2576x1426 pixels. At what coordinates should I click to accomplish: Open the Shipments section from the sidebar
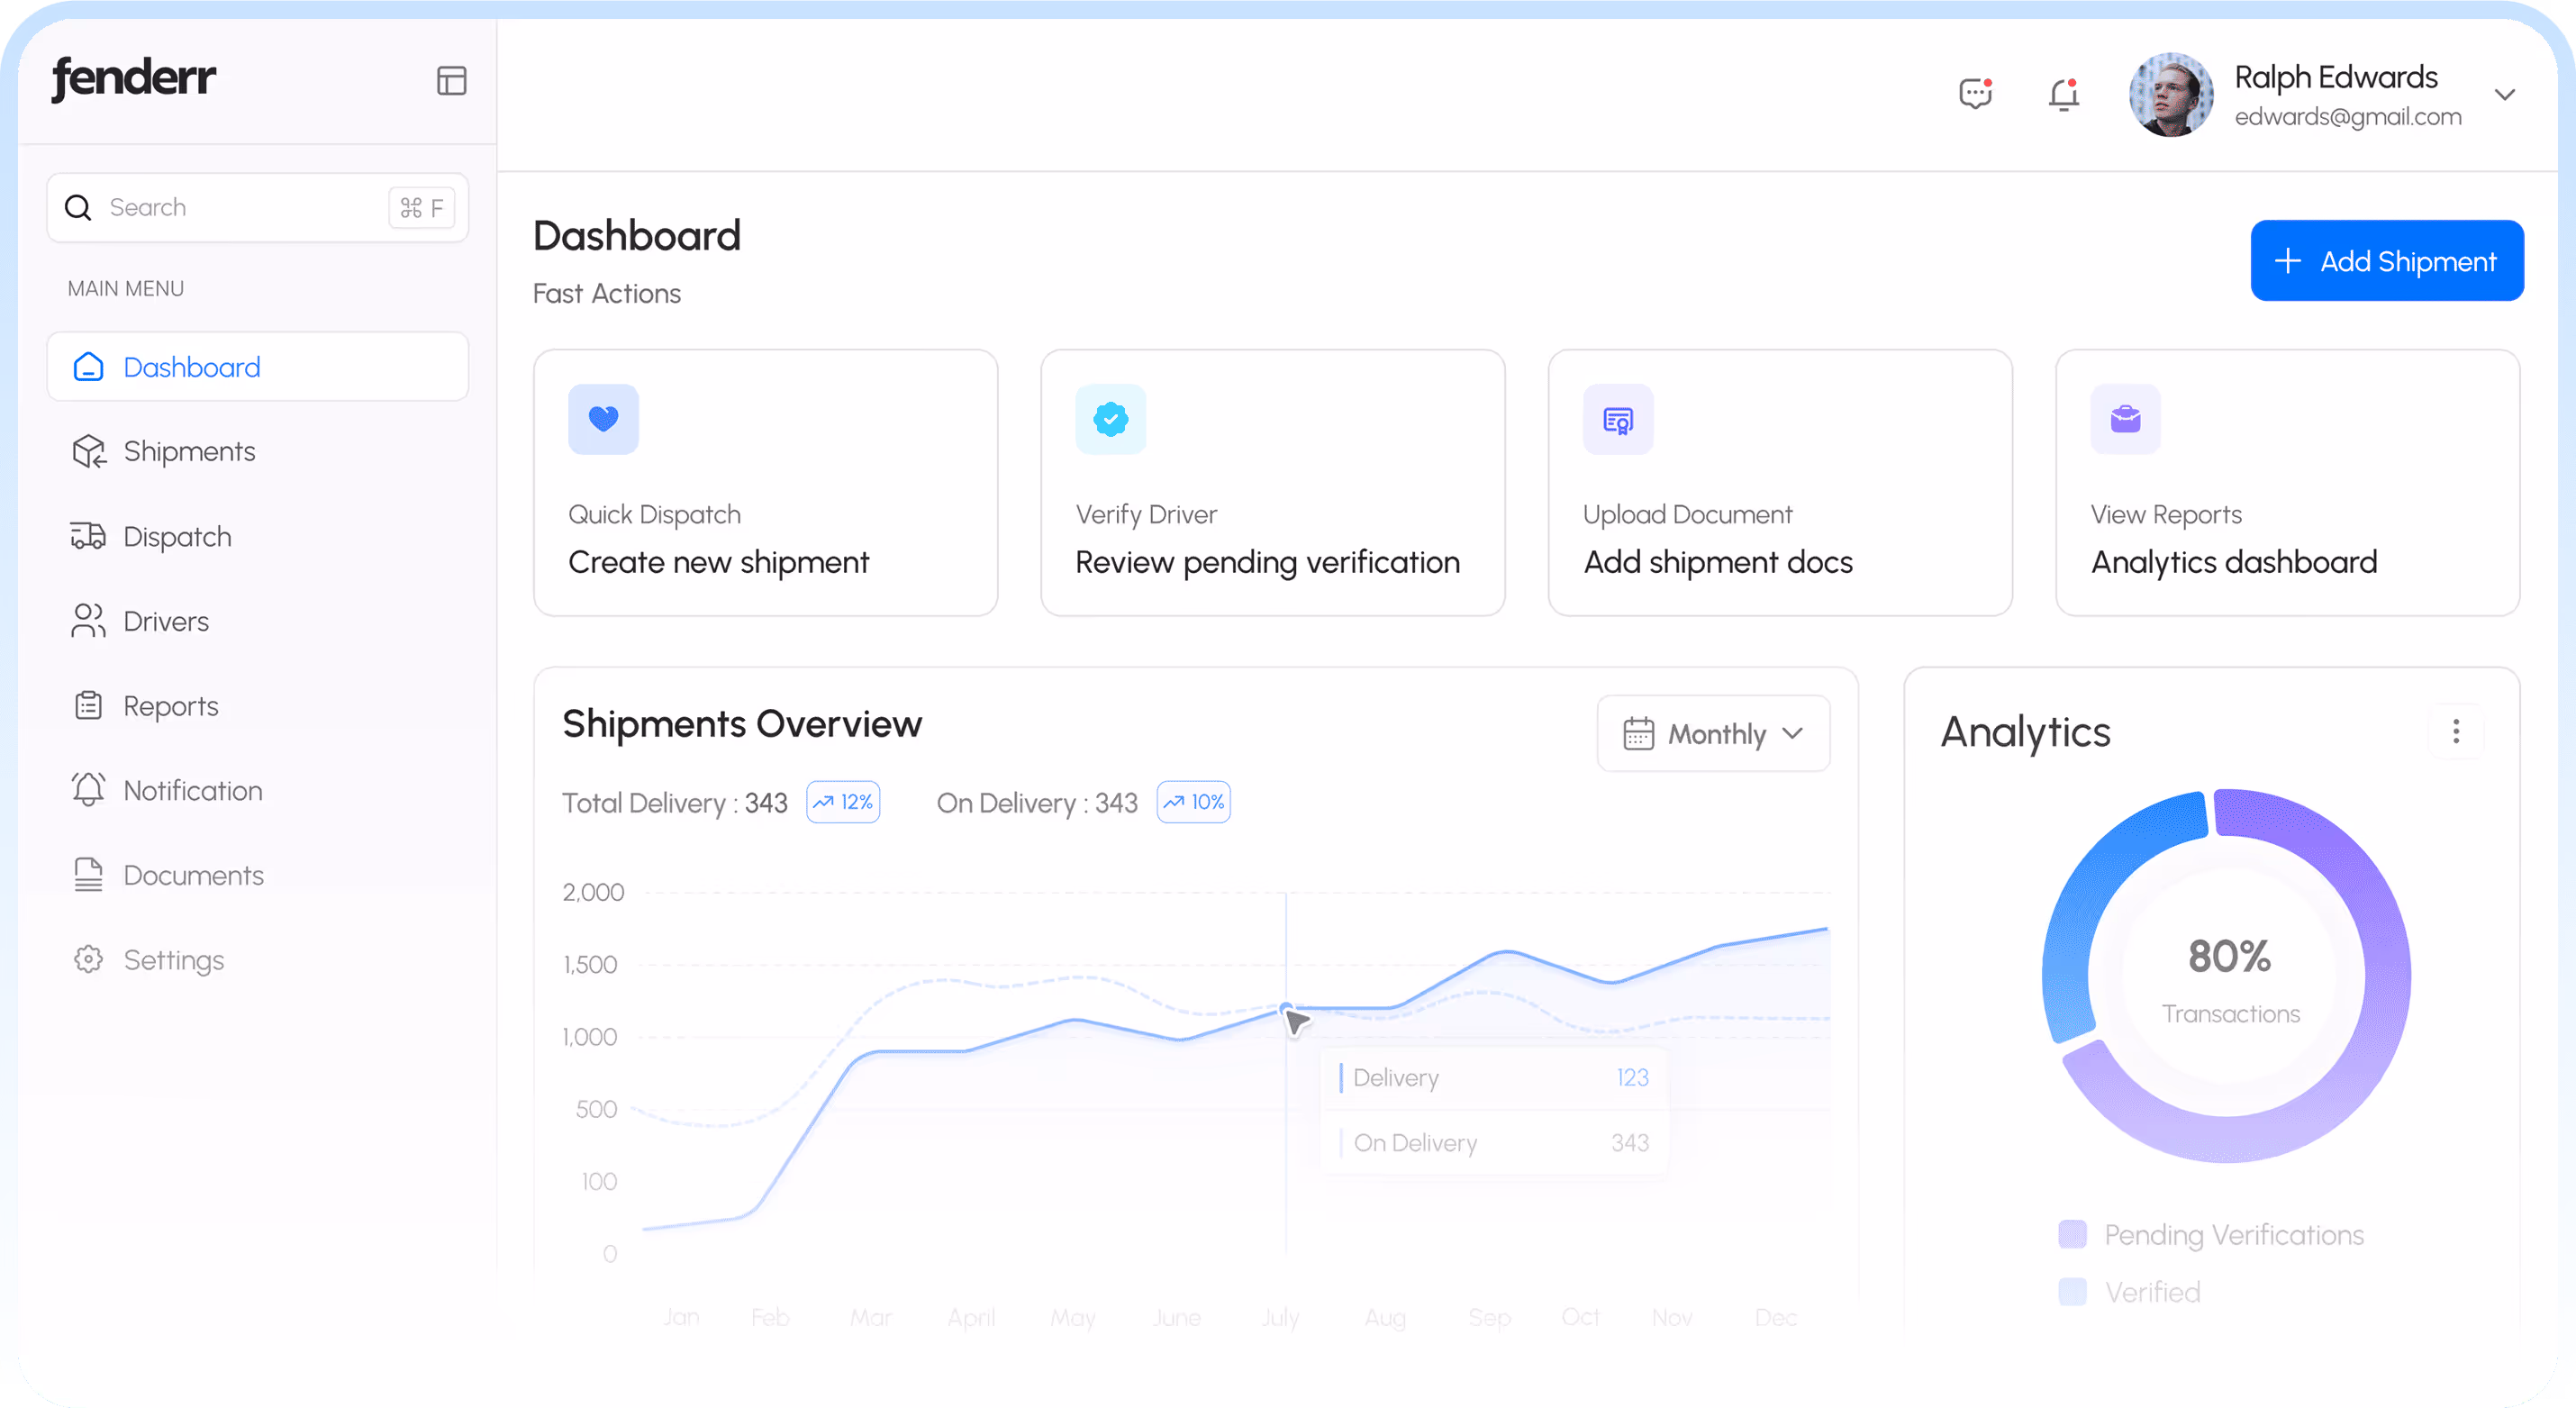click(189, 451)
